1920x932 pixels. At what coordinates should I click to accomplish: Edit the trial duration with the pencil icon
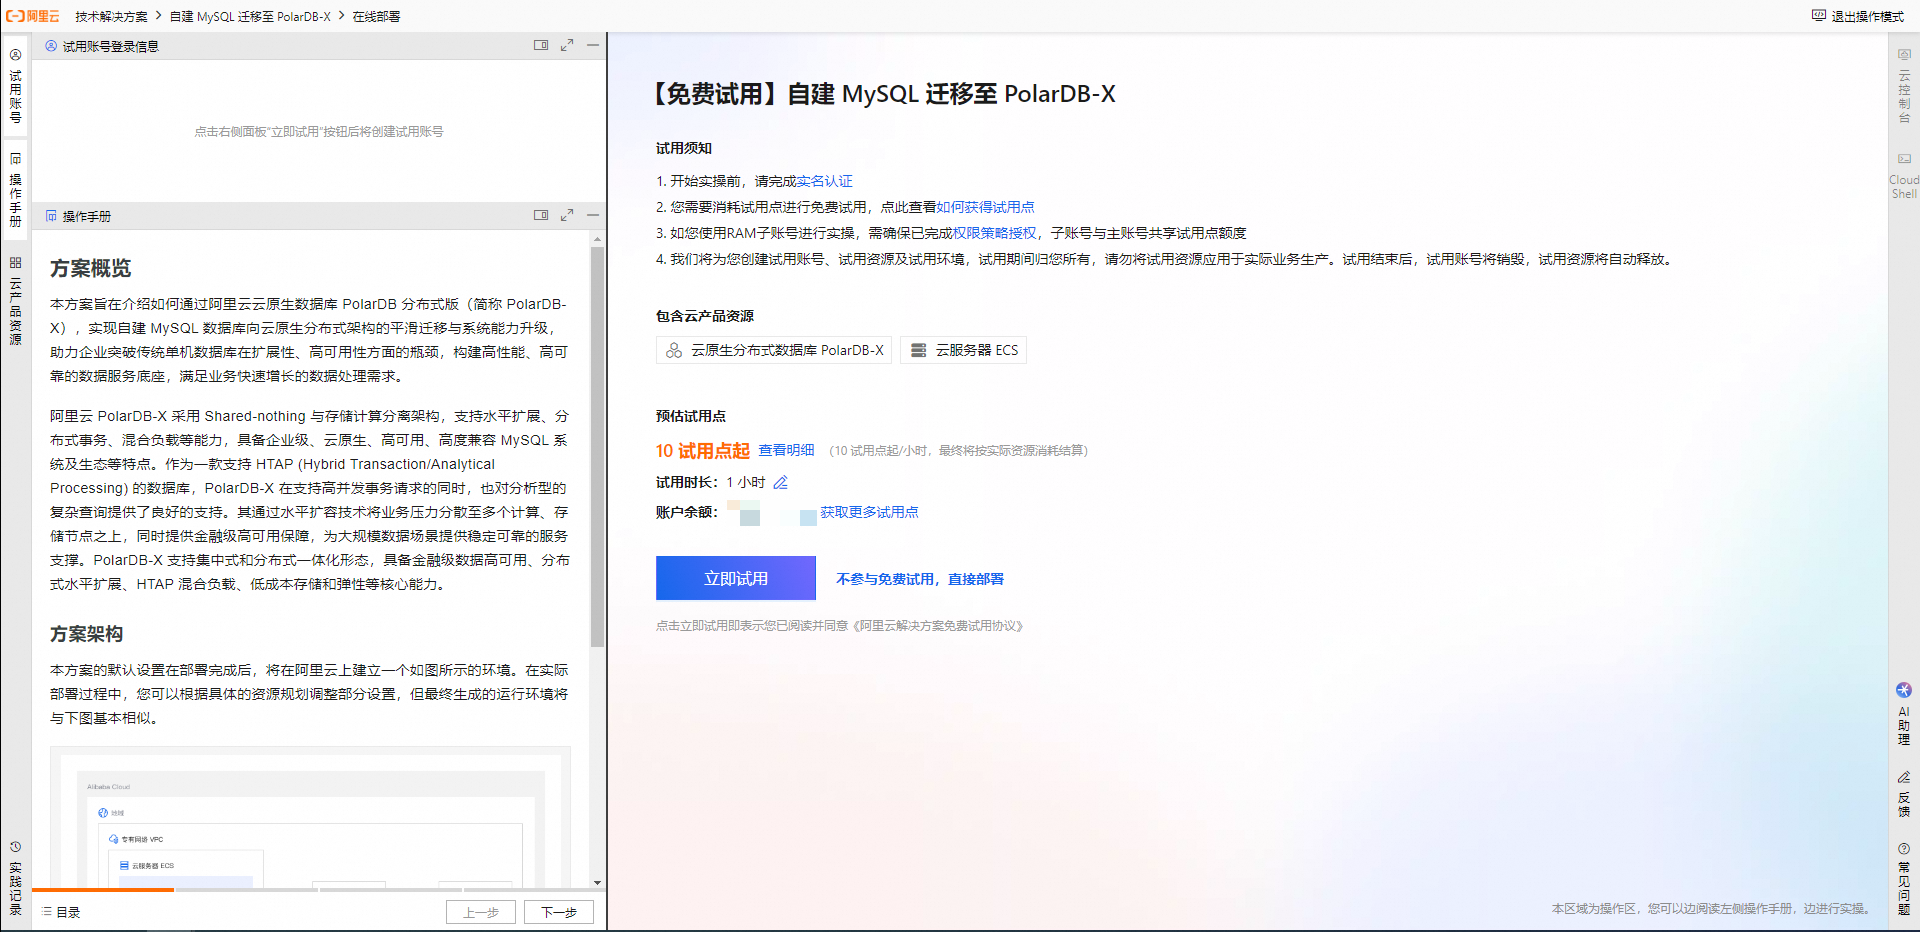781,482
